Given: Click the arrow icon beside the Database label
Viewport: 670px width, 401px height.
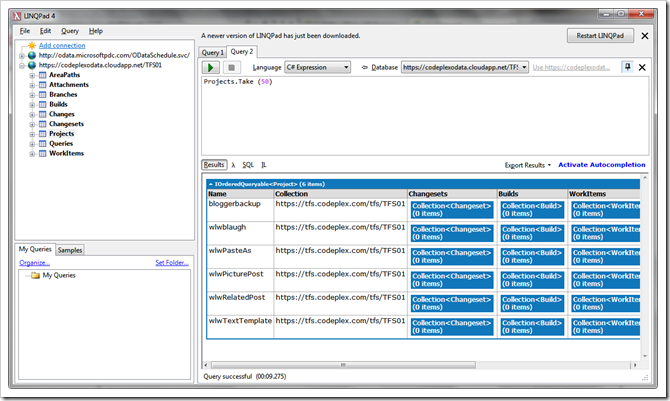Looking at the screenshot, I should (364, 68).
